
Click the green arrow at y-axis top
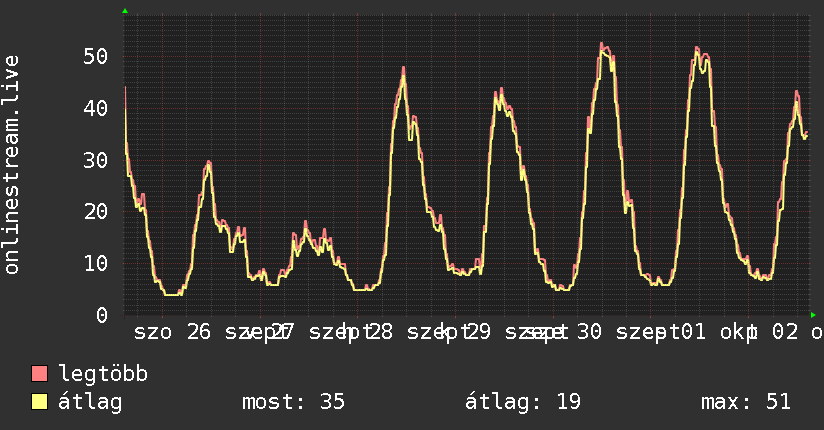coord(125,11)
